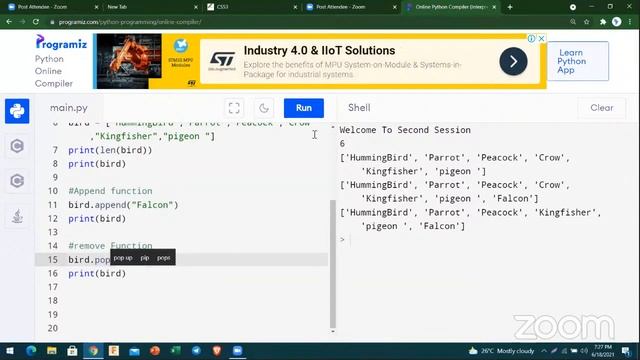640x360 pixels.
Task: Bookmark this page star icon
Action: click(x=587, y=22)
